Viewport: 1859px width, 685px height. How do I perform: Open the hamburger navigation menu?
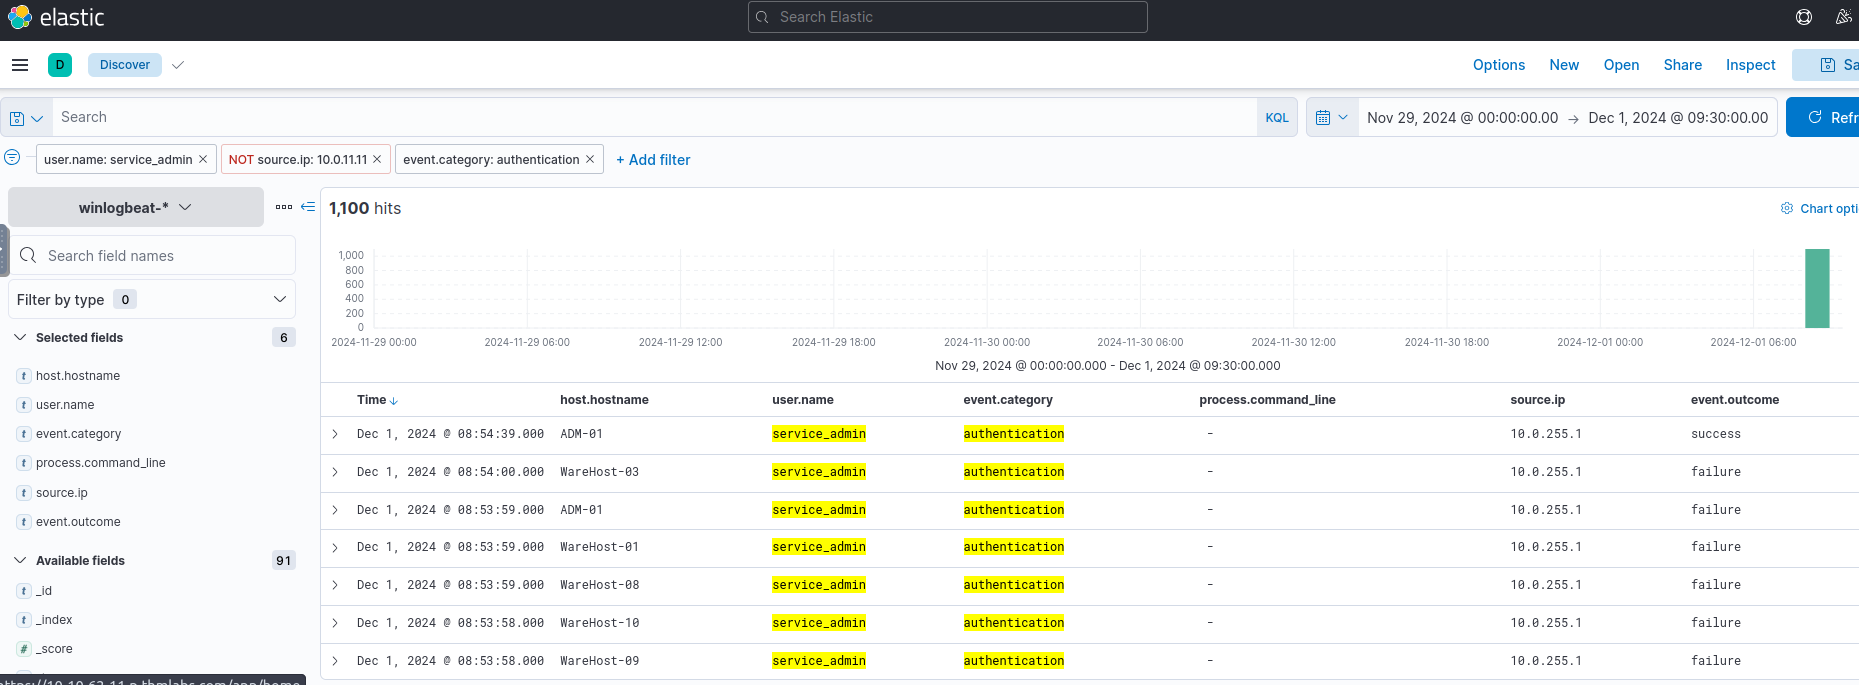[x=20, y=65]
